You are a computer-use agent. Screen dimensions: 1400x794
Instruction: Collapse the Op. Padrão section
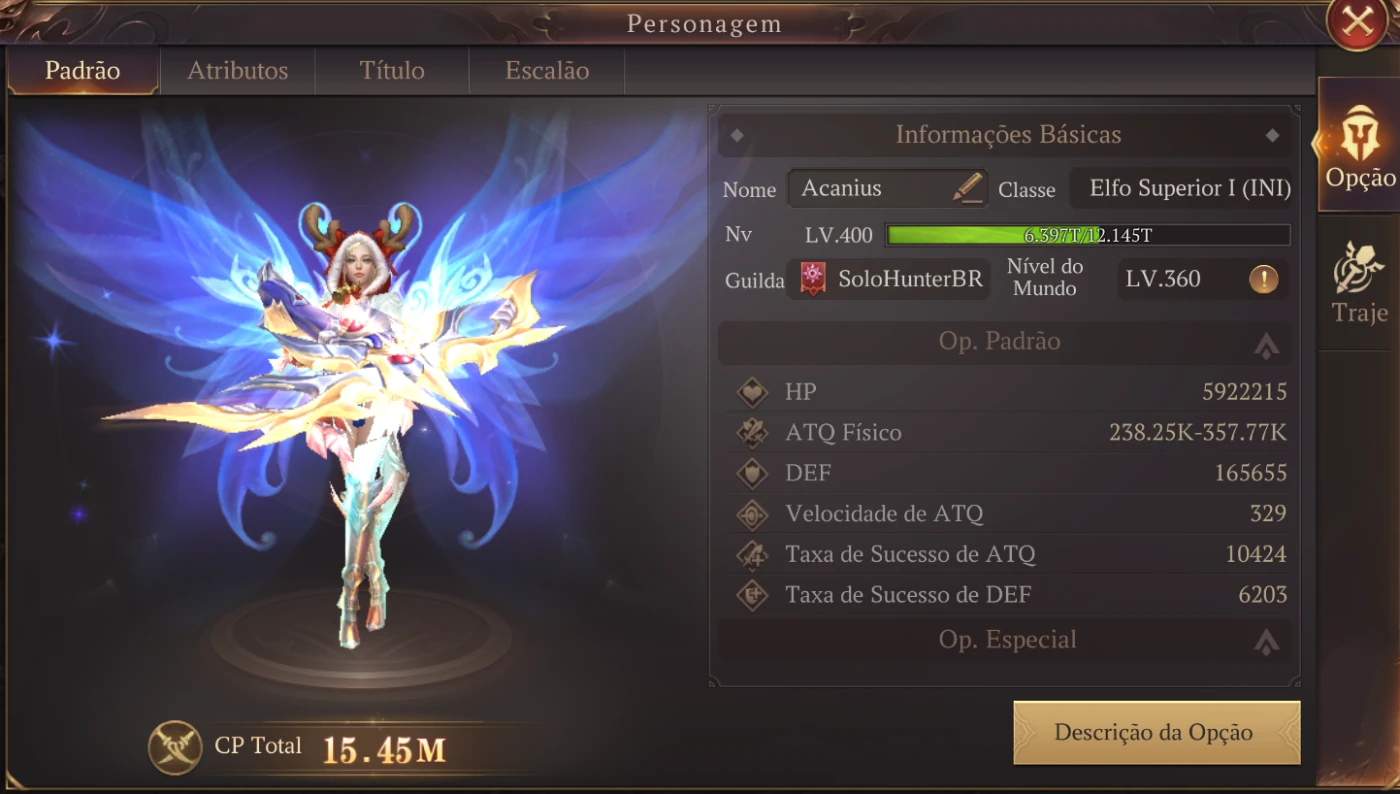1266,345
